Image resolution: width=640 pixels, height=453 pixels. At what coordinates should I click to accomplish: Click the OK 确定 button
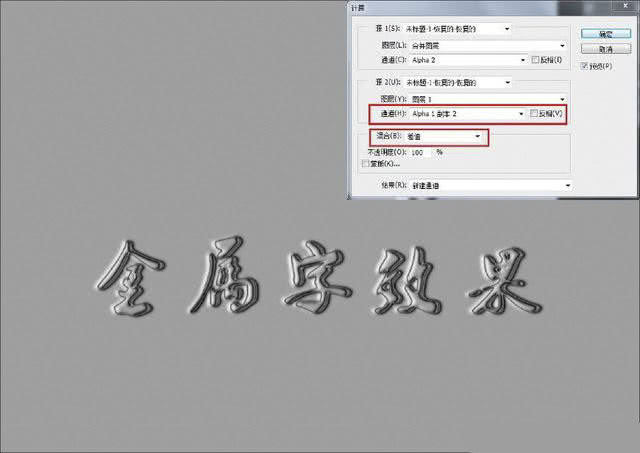pyautogui.click(x=606, y=34)
